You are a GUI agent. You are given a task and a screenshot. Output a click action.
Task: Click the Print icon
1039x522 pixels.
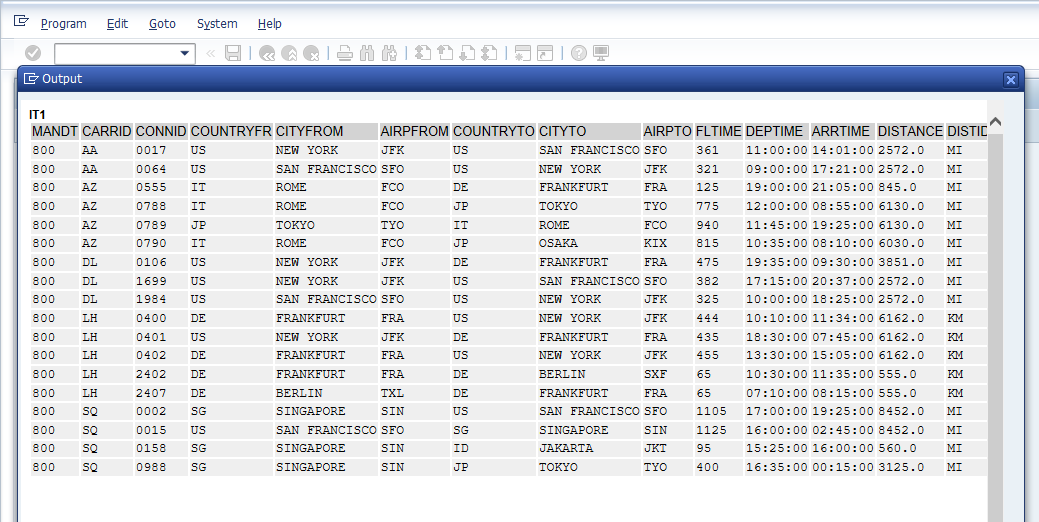pos(345,53)
